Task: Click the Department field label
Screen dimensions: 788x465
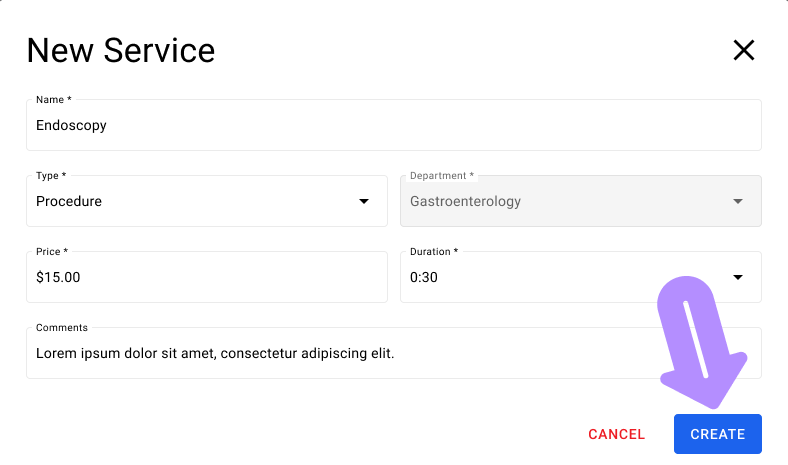Action: point(442,176)
